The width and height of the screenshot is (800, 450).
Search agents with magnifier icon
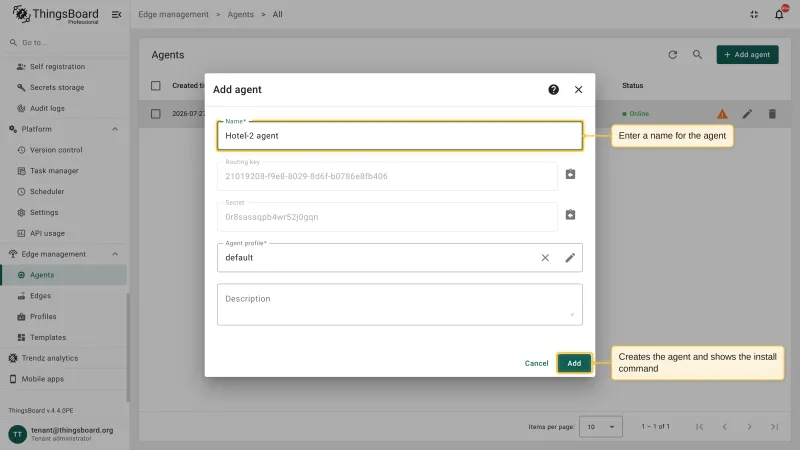click(x=697, y=55)
